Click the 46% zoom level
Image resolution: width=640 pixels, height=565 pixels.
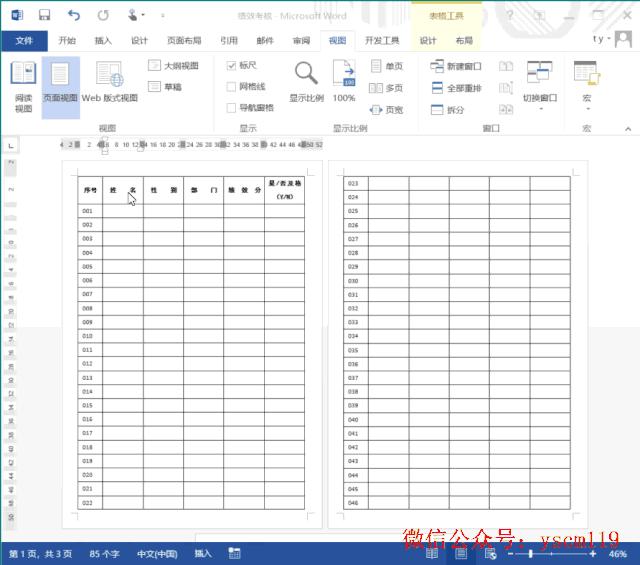(x=618, y=554)
